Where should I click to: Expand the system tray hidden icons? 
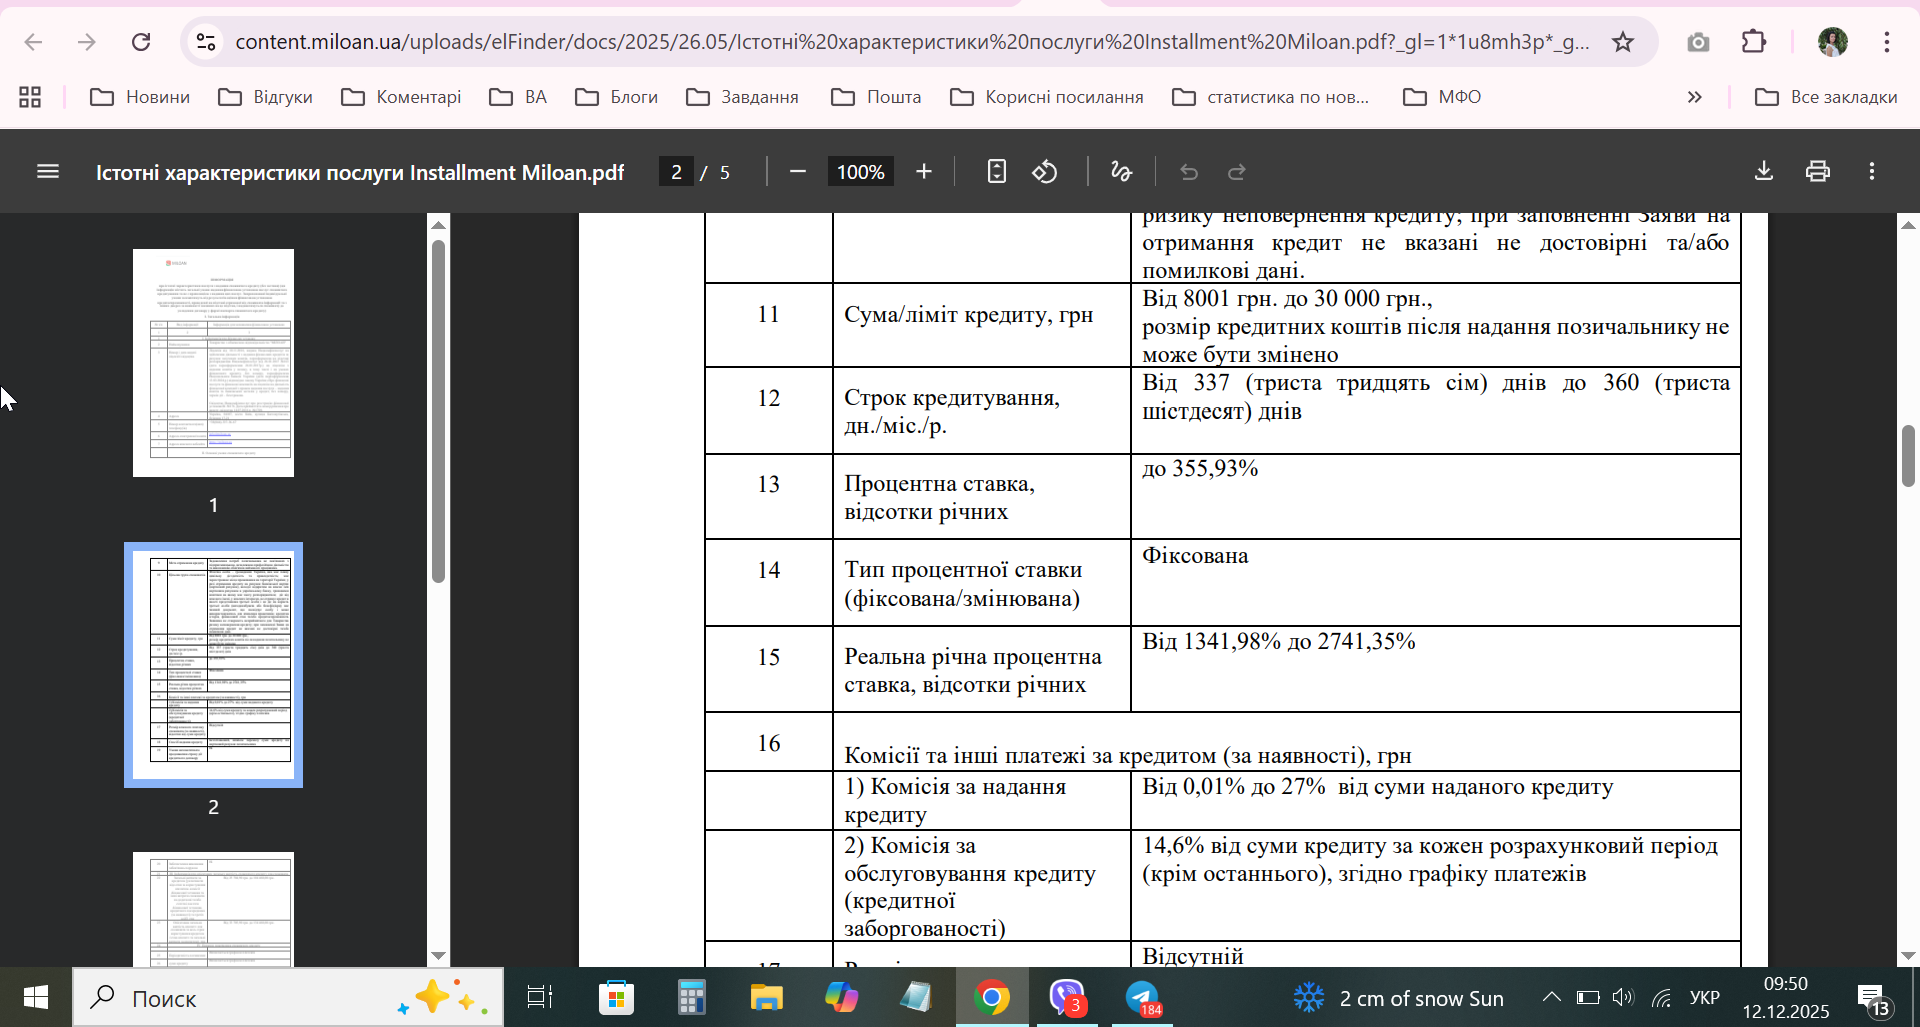1551,997
